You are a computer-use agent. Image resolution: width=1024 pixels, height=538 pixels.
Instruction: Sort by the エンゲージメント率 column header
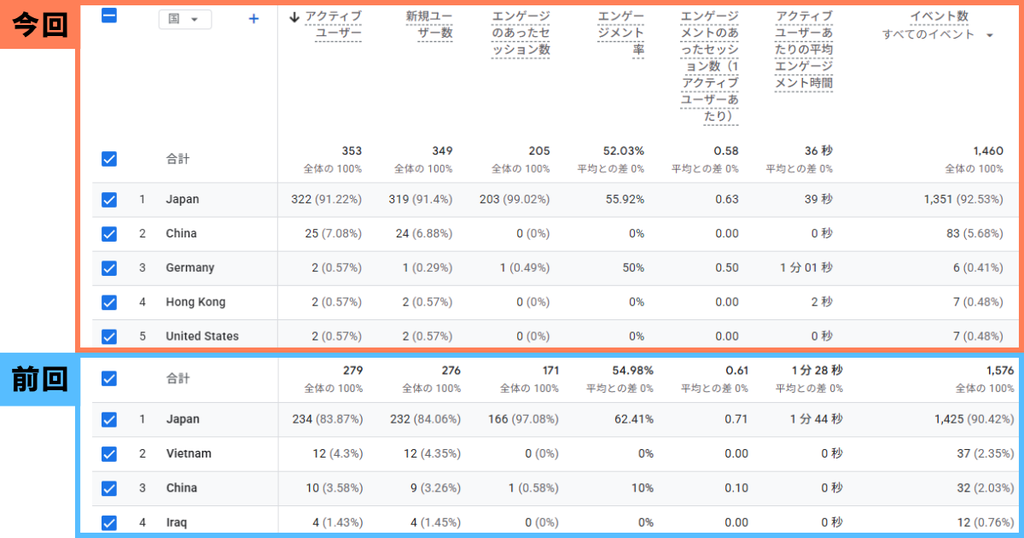621,33
